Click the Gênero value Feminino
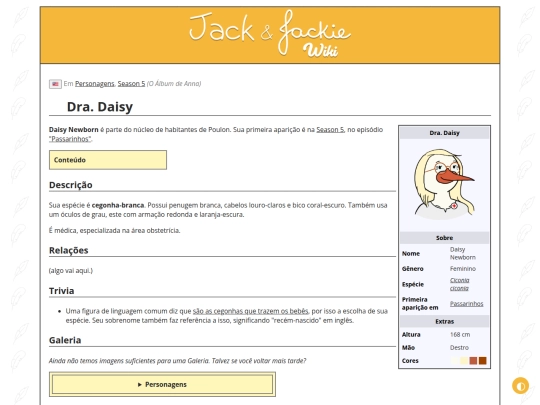 tap(463, 269)
